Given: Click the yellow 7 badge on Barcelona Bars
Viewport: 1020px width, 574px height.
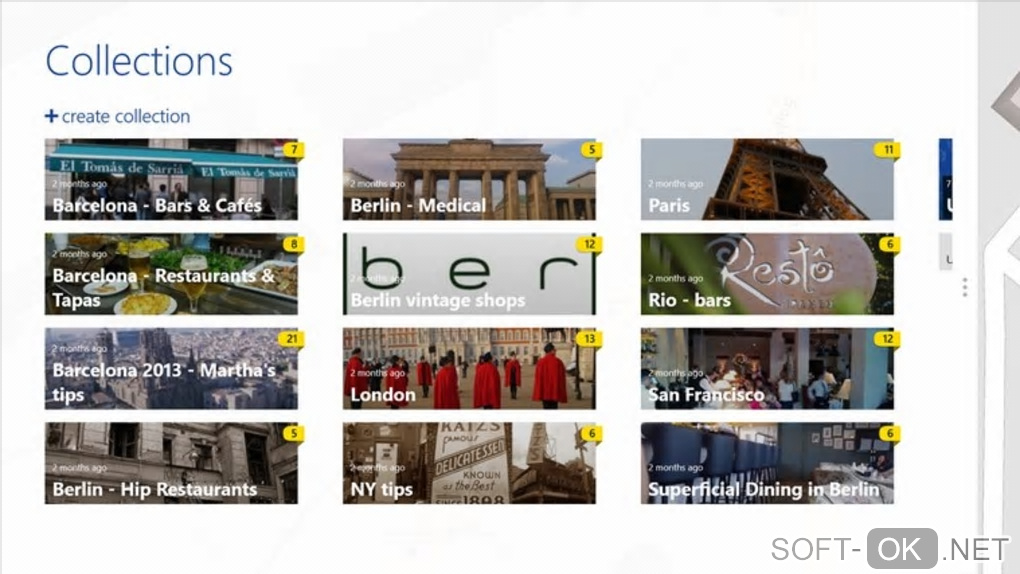Looking at the screenshot, I should (294, 150).
